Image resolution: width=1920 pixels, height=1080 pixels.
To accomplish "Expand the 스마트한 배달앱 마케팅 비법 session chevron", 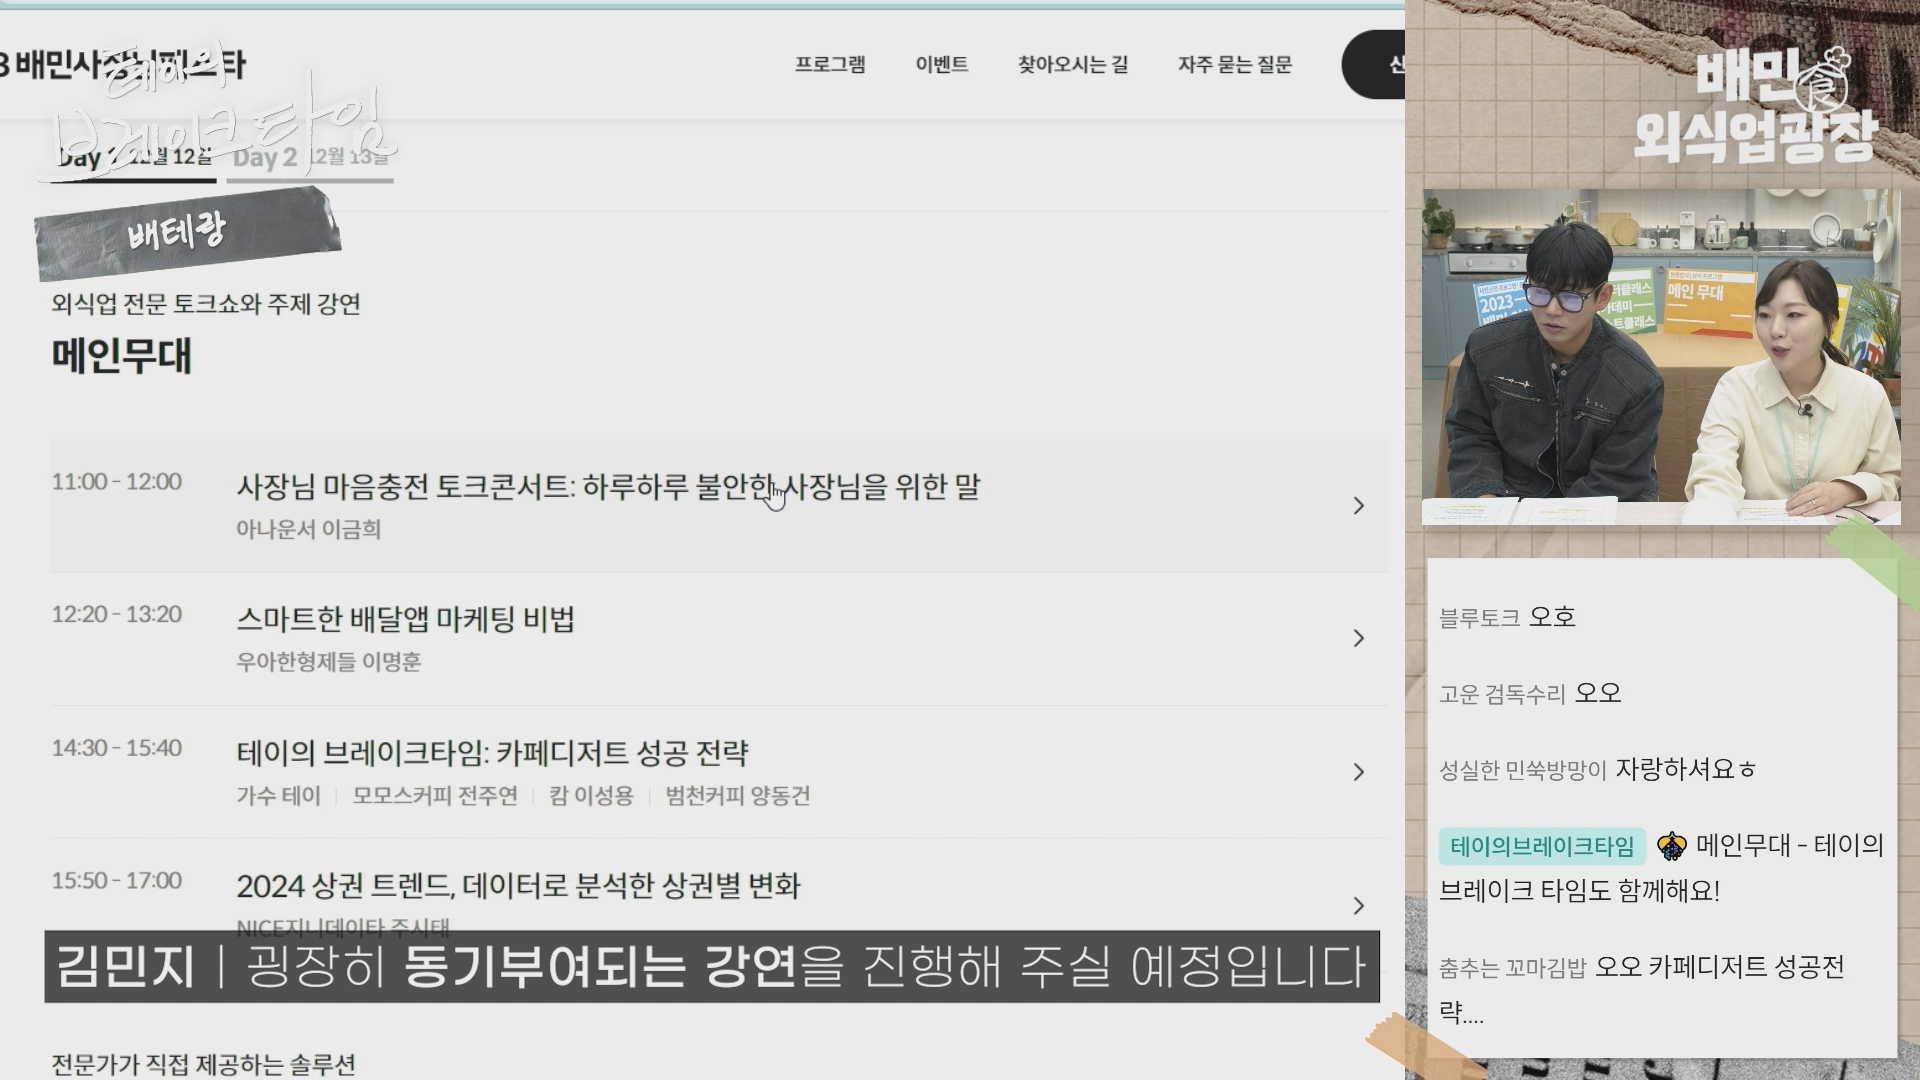I will click(1358, 638).
